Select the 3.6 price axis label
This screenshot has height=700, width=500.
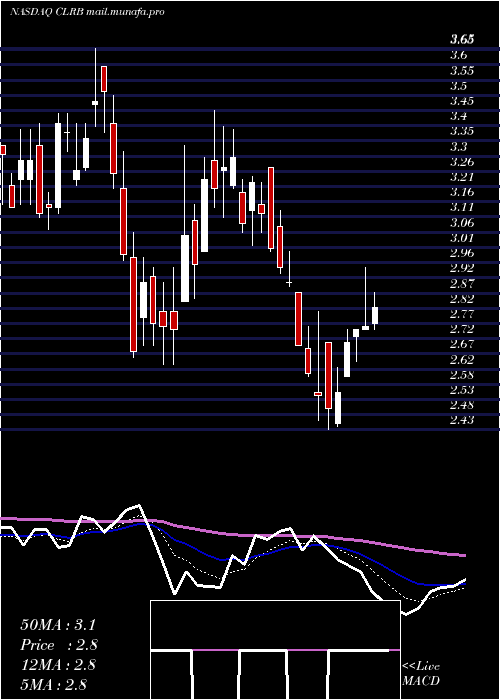pyautogui.click(x=459, y=55)
